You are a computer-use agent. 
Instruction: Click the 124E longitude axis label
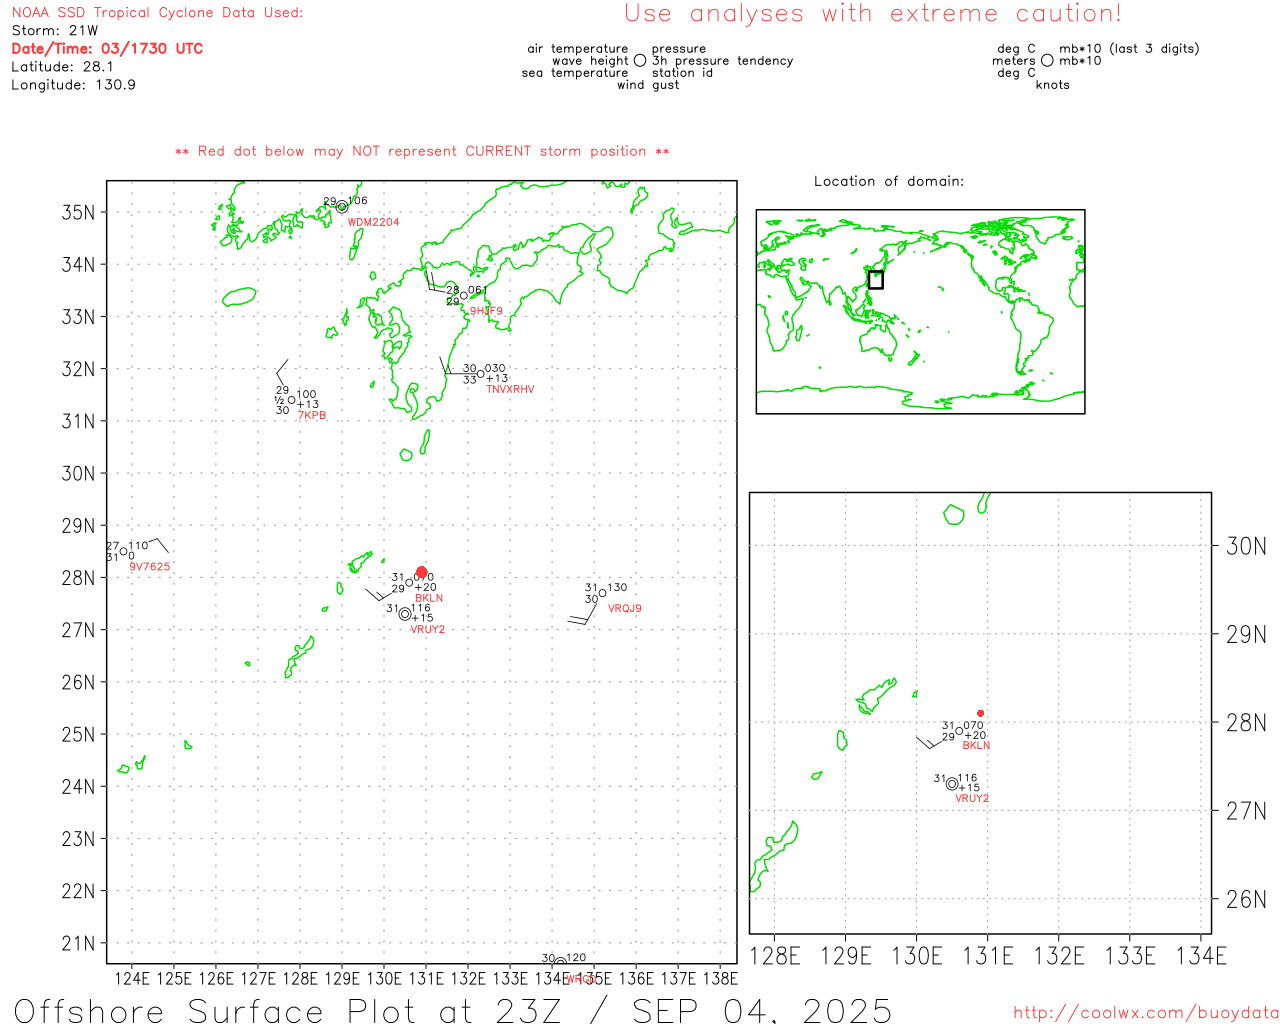point(132,978)
